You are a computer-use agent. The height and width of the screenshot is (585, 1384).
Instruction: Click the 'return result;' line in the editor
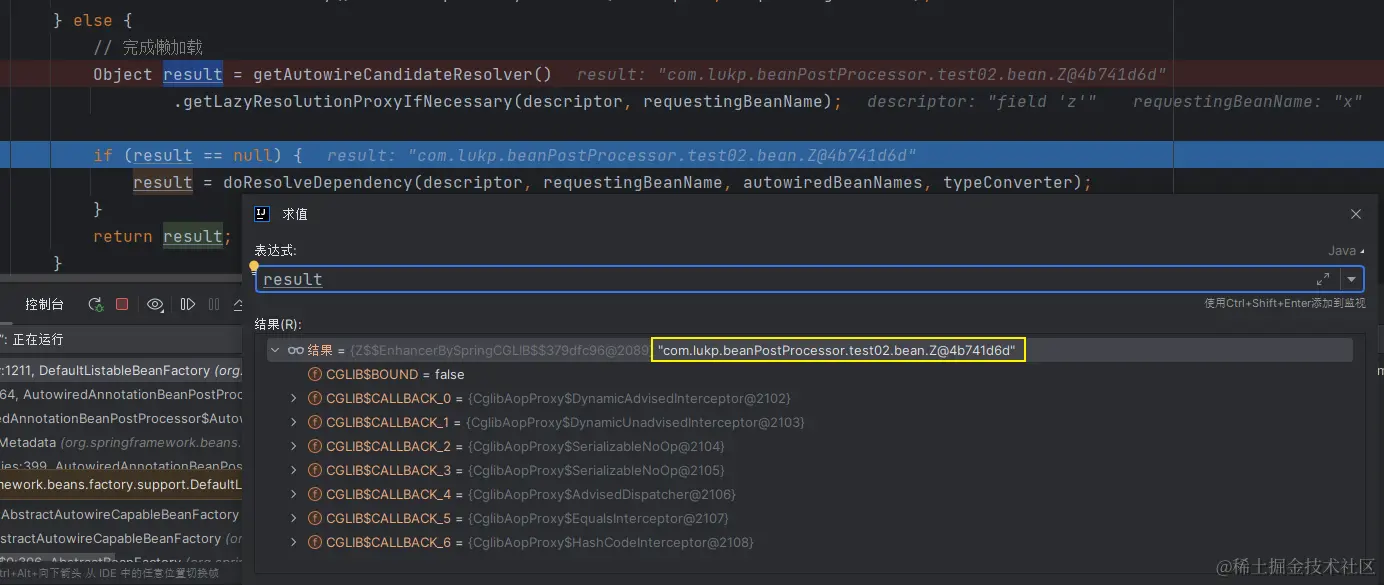(162, 236)
